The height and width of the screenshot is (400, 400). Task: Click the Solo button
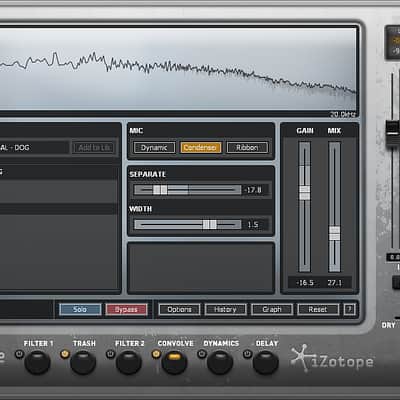tap(80, 309)
